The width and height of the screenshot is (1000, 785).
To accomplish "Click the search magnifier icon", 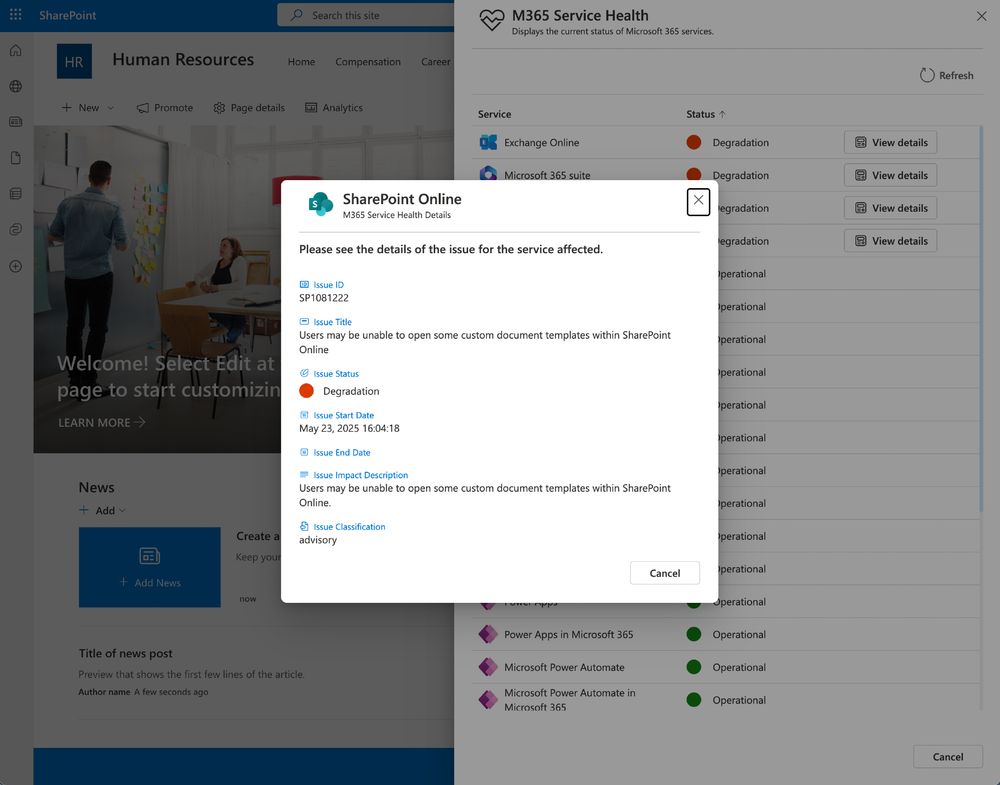I will [297, 15].
